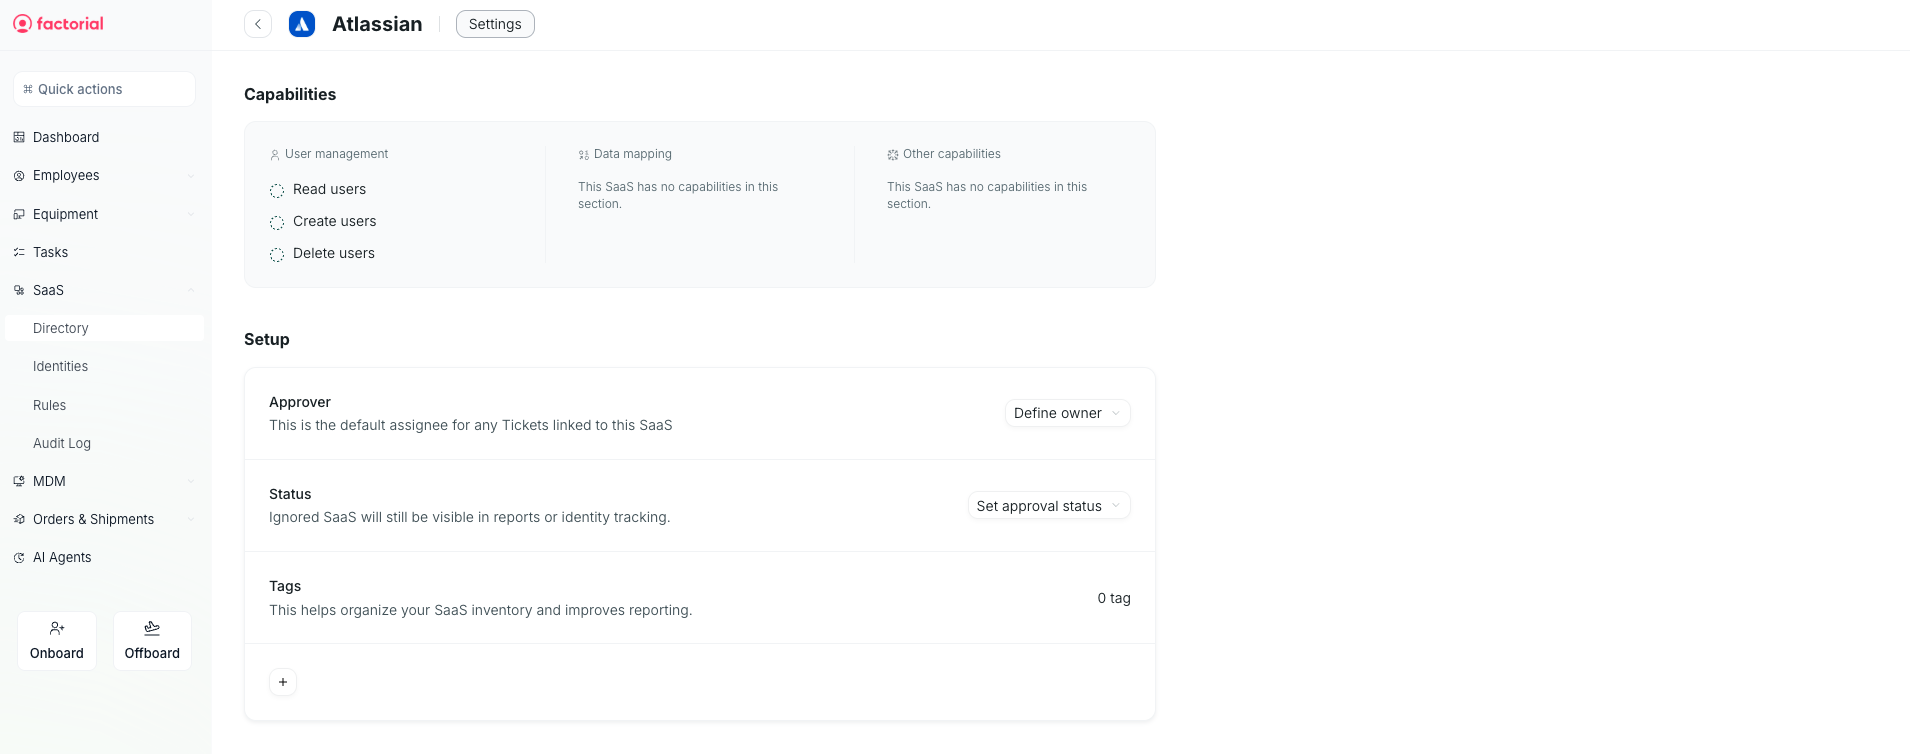Open the Set approval status dropdown

(x=1048, y=506)
